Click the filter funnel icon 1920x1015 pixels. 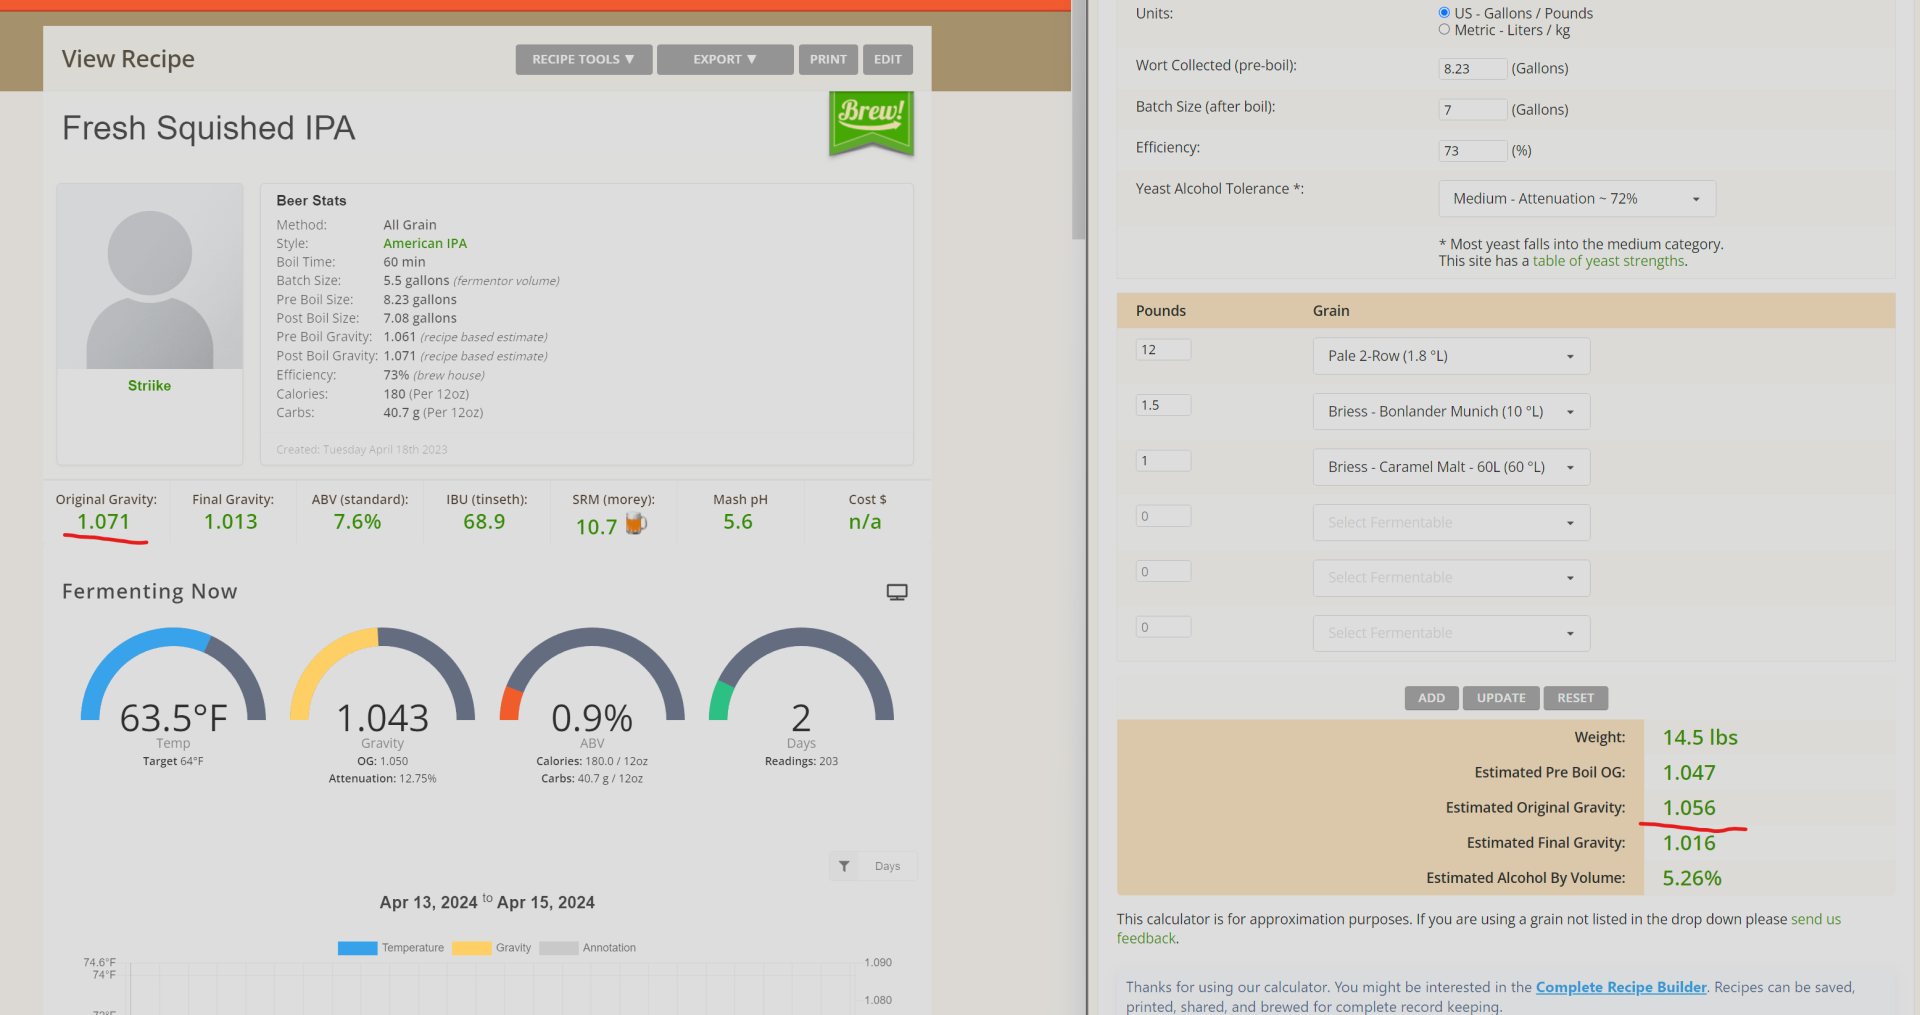[x=844, y=866]
